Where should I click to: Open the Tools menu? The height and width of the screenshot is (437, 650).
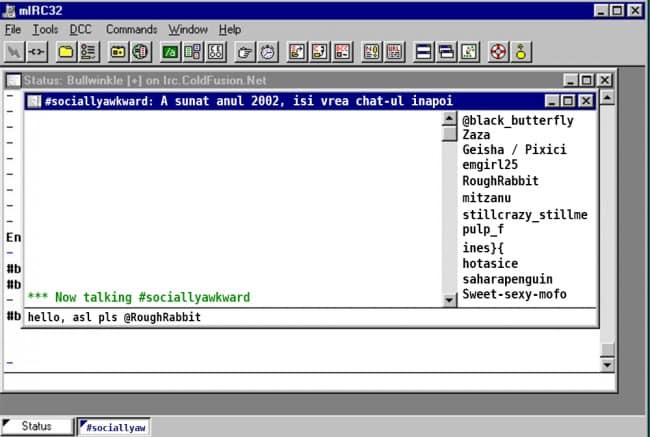coord(45,30)
